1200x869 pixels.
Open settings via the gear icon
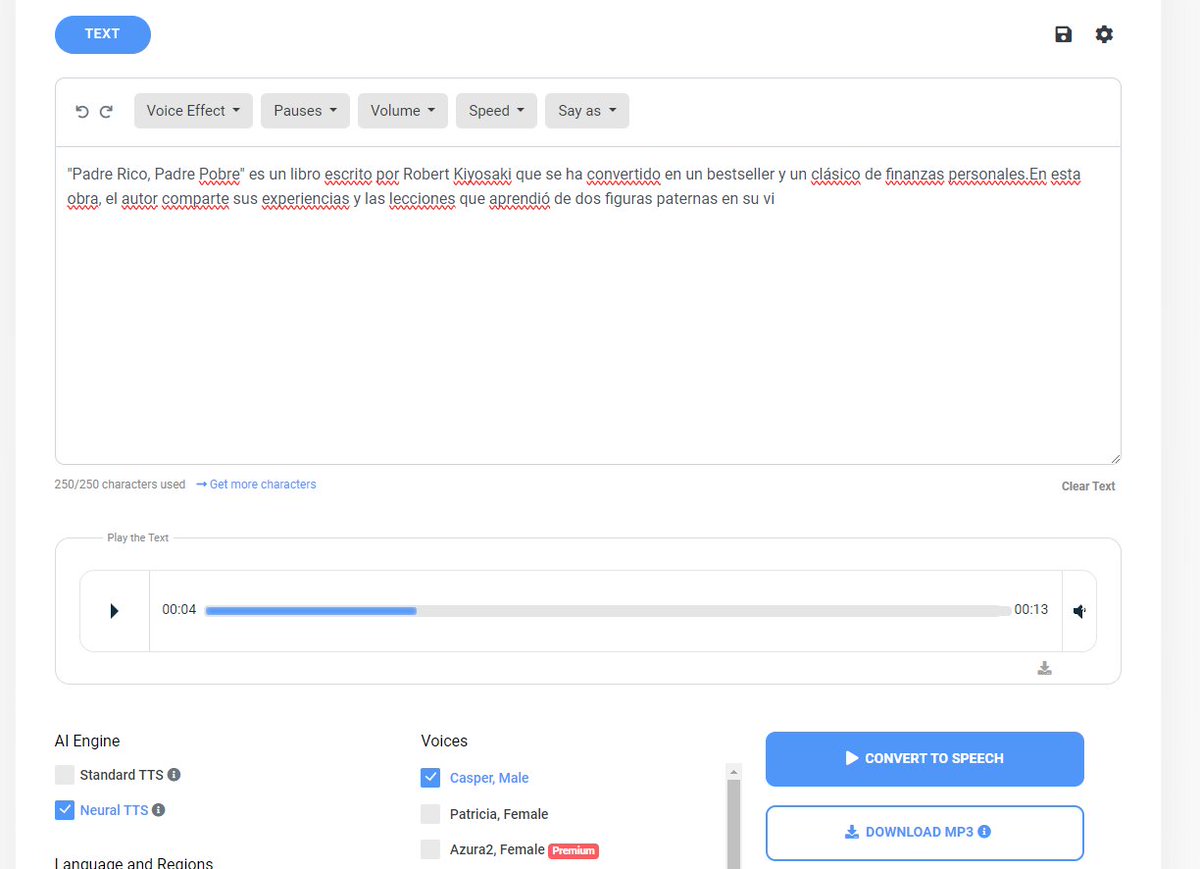click(x=1104, y=34)
